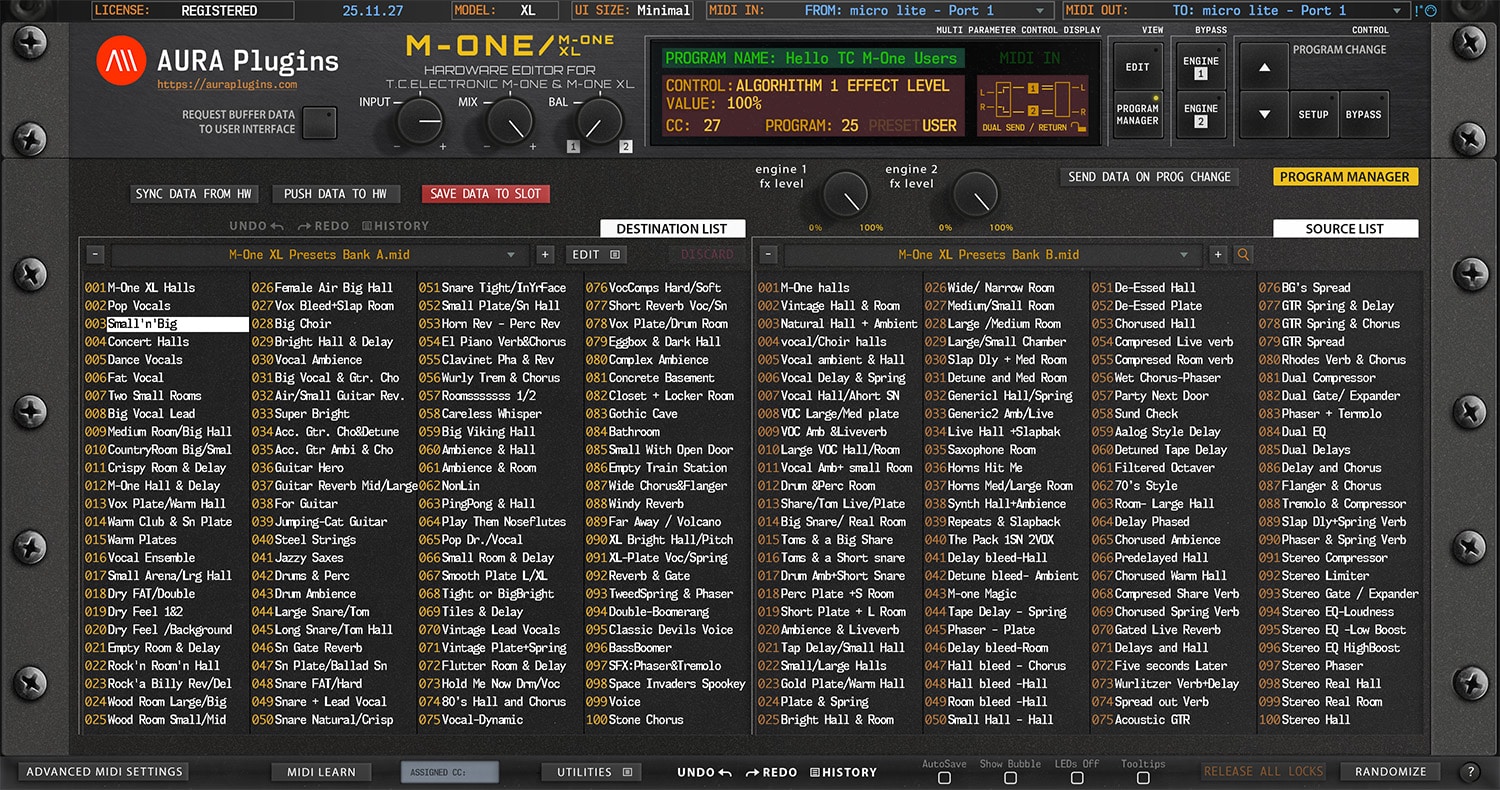Screen dimensions: 1500x790
Task: Tick the Tooltips checkbox
Action: pos(1142,778)
